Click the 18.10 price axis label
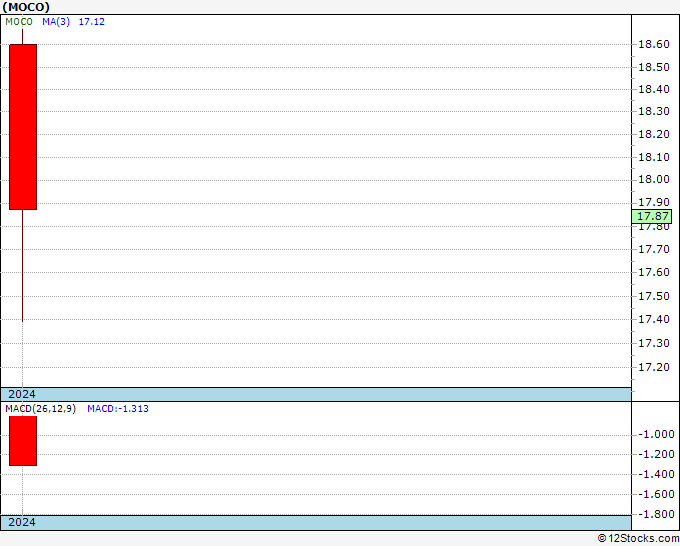The width and height of the screenshot is (680, 546). tap(654, 157)
